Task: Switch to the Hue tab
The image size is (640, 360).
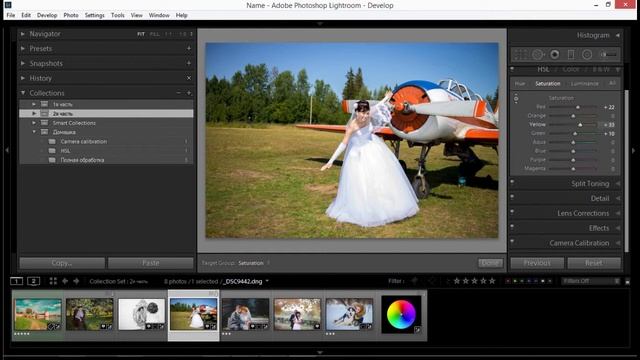Action: [x=520, y=84]
